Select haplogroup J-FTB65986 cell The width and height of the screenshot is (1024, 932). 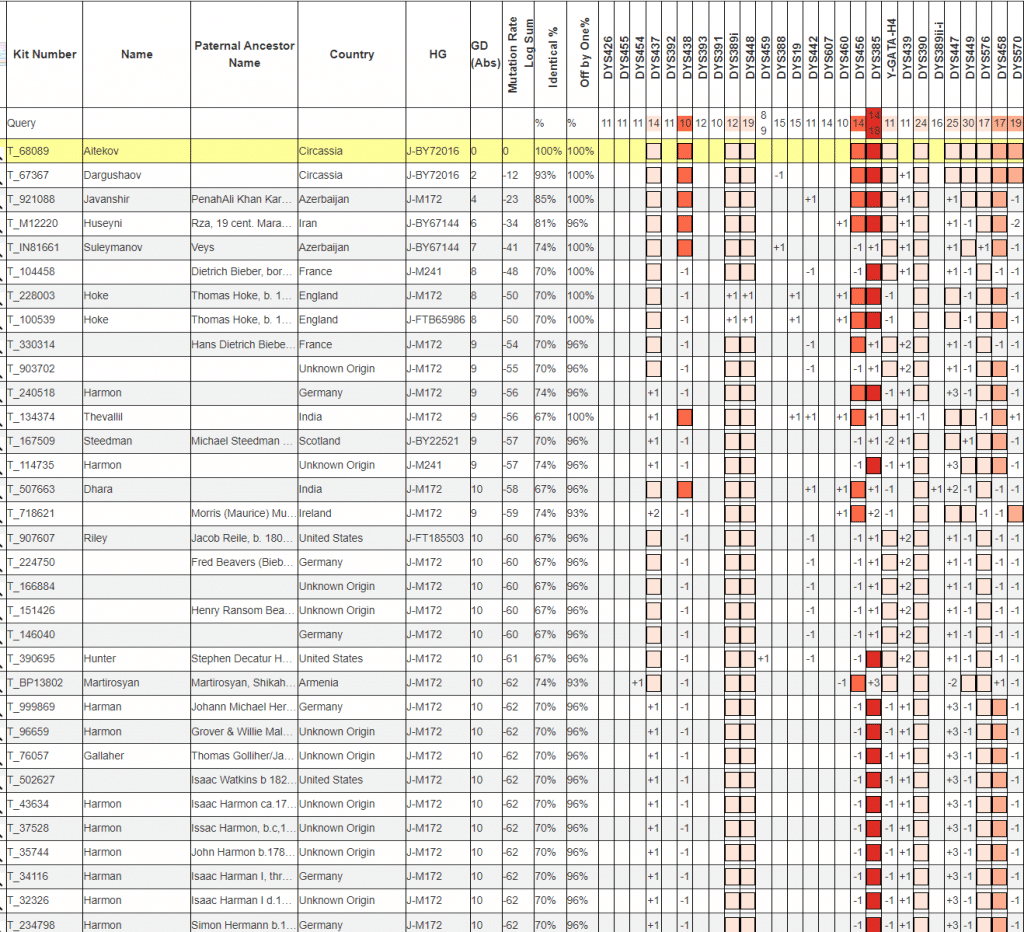pos(436,320)
